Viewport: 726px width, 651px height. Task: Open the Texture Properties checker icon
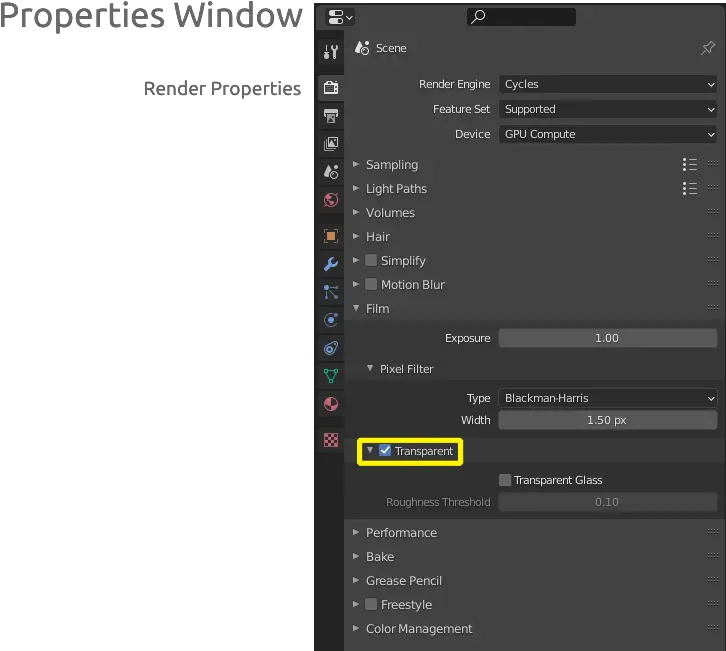pos(331,440)
